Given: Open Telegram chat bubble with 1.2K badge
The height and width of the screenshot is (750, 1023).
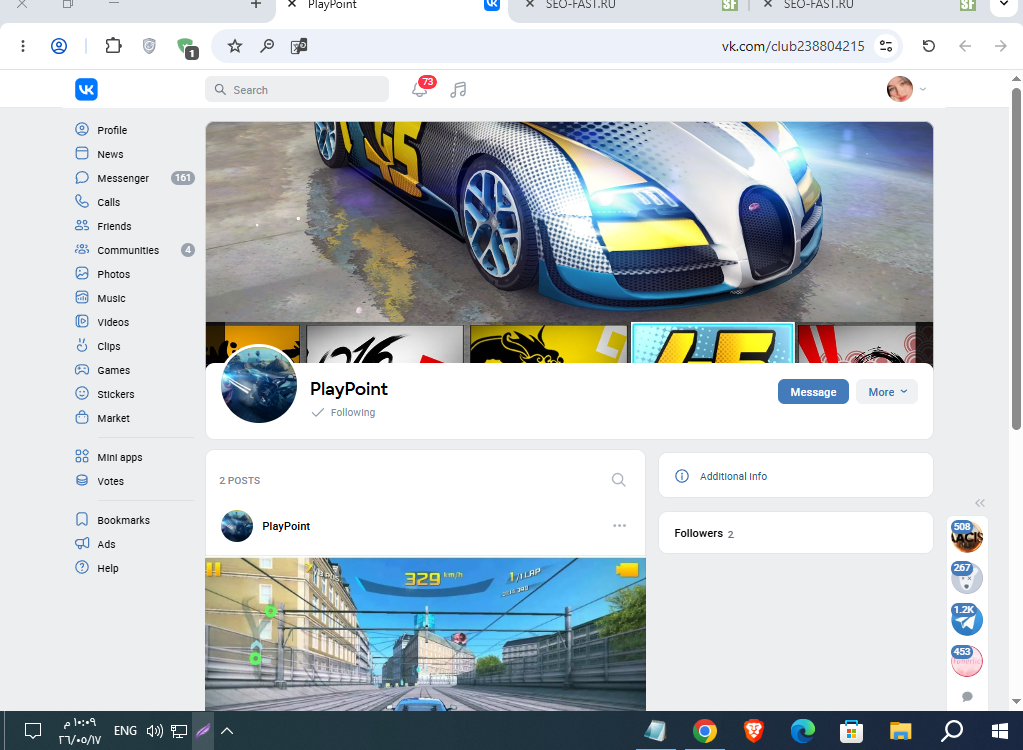Looking at the screenshot, I should [x=967, y=620].
